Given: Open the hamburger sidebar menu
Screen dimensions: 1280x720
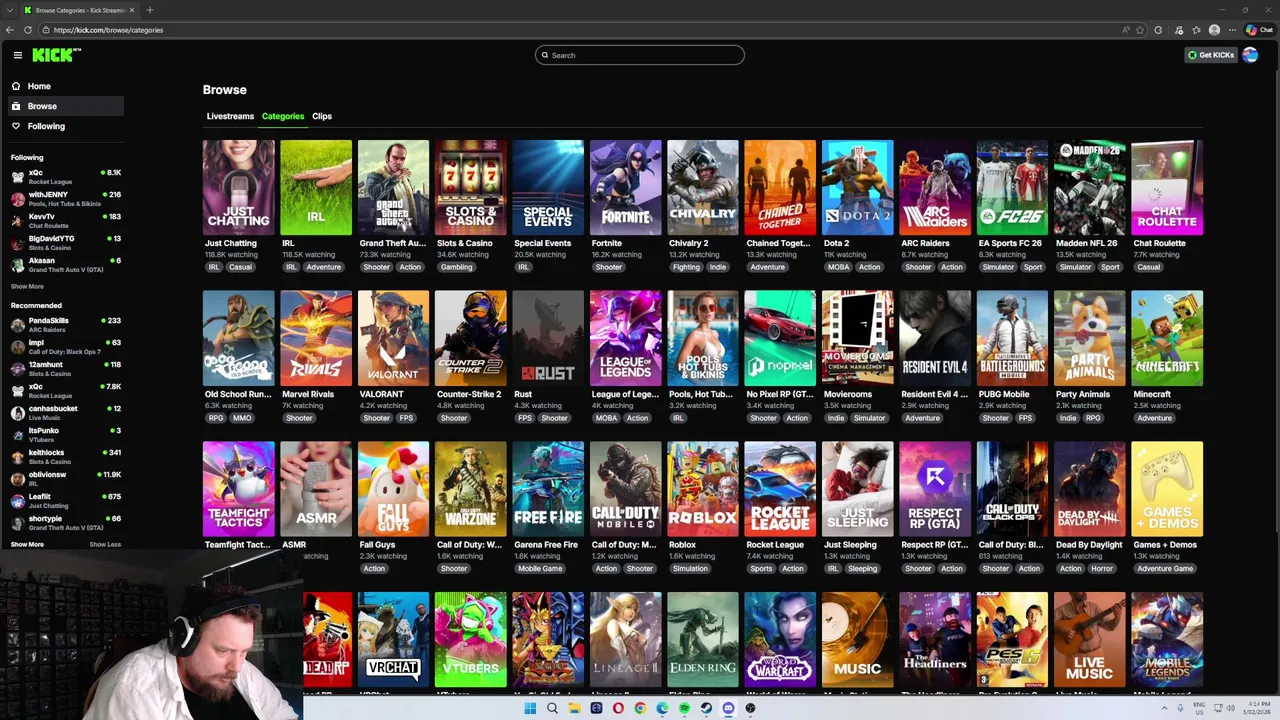Looking at the screenshot, I should [17, 55].
